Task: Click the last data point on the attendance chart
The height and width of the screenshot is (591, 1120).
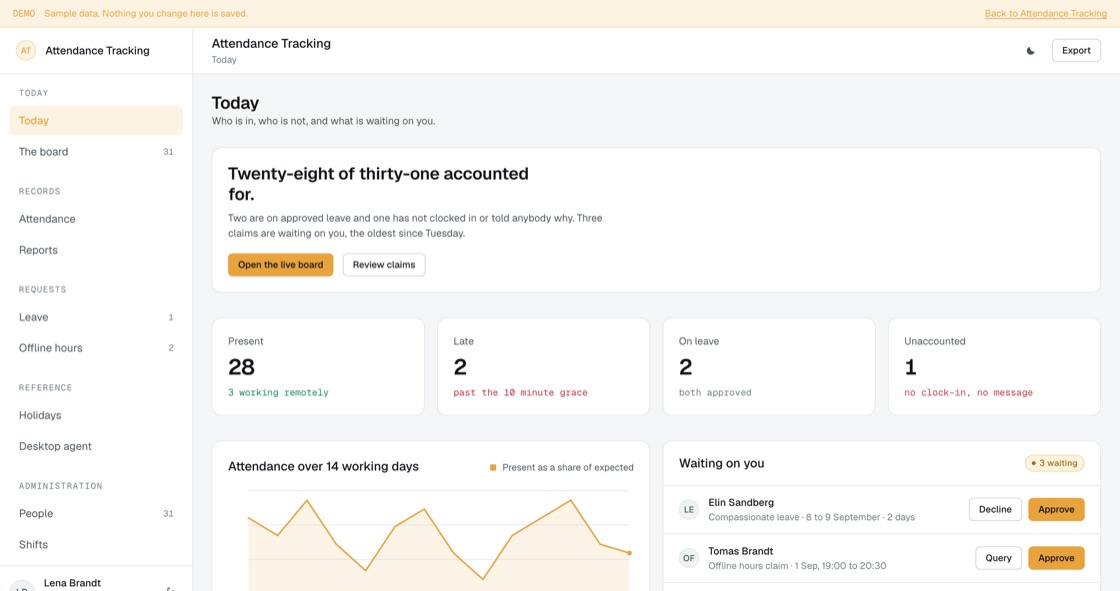Action: coord(629,552)
